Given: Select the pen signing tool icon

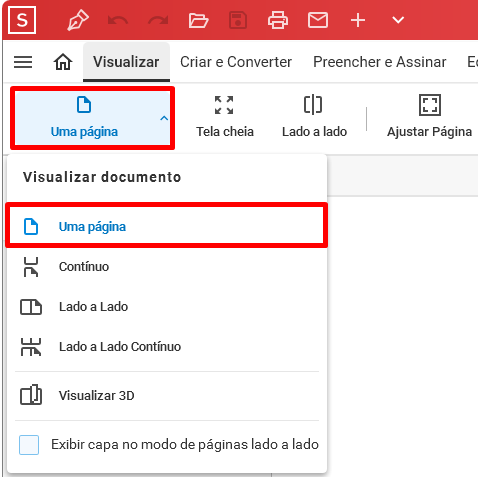Looking at the screenshot, I should [x=78, y=20].
